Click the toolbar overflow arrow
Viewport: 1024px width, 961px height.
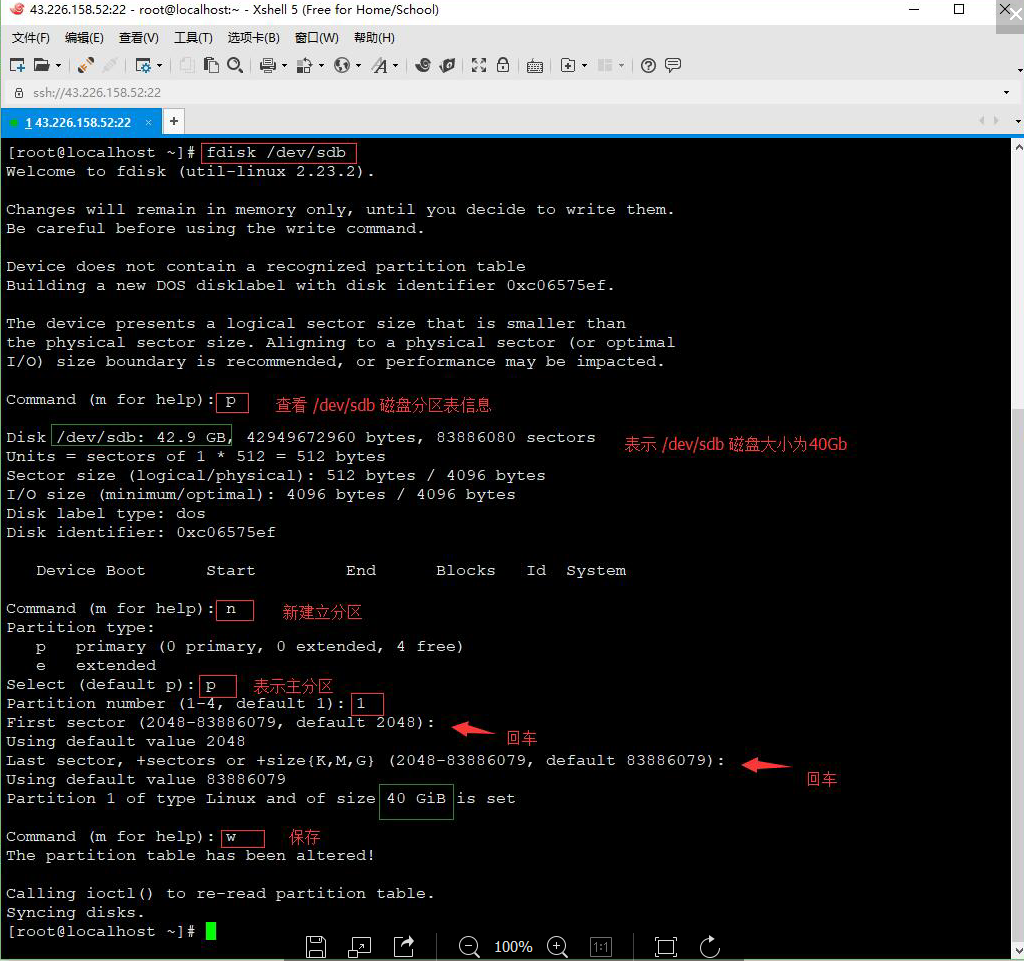pyautogui.click(x=1019, y=71)
